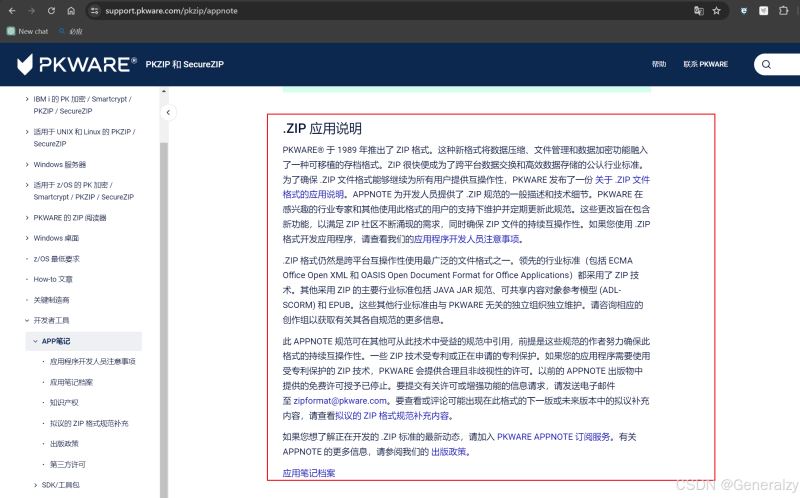The width and height of the screenshot is (800, 498).
Task: Open the 应用笔记档案 link below article
Action: 308,473
